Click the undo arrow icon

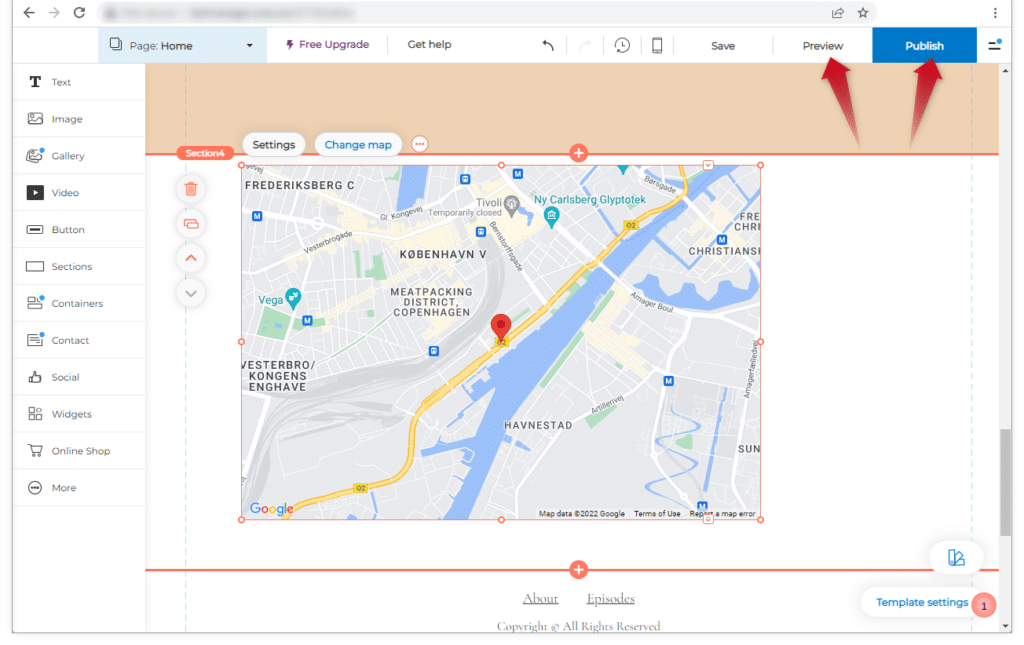pyautogui.click(x=547, y=46)
